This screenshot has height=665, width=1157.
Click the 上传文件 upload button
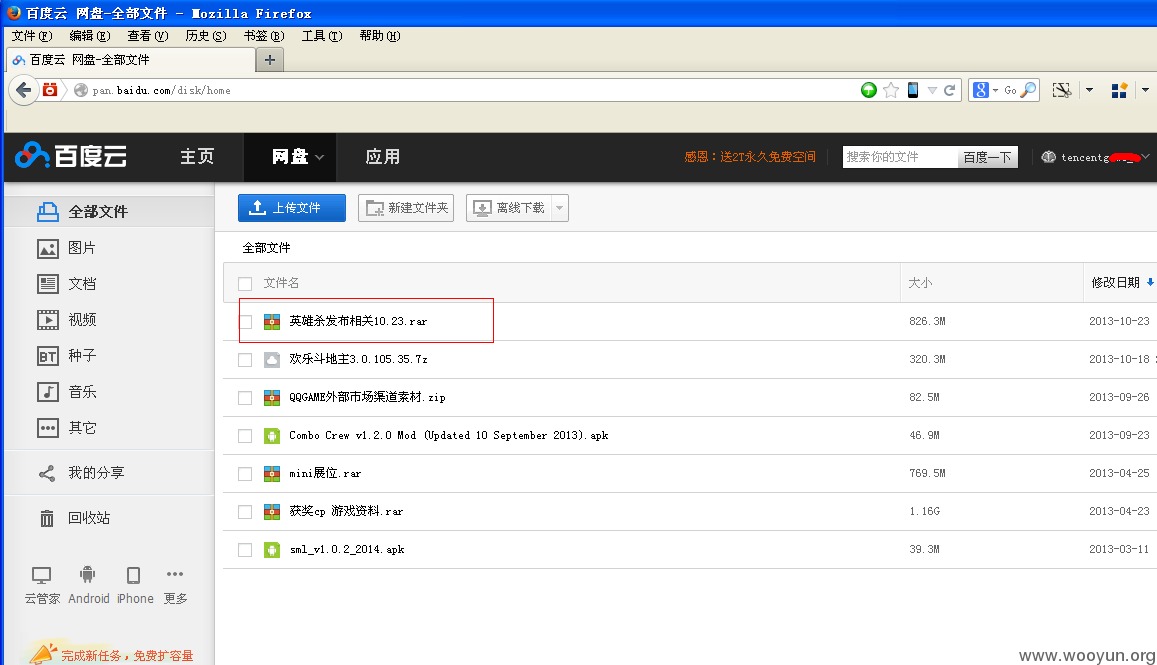pyautogui.click(x=291, y=208)
